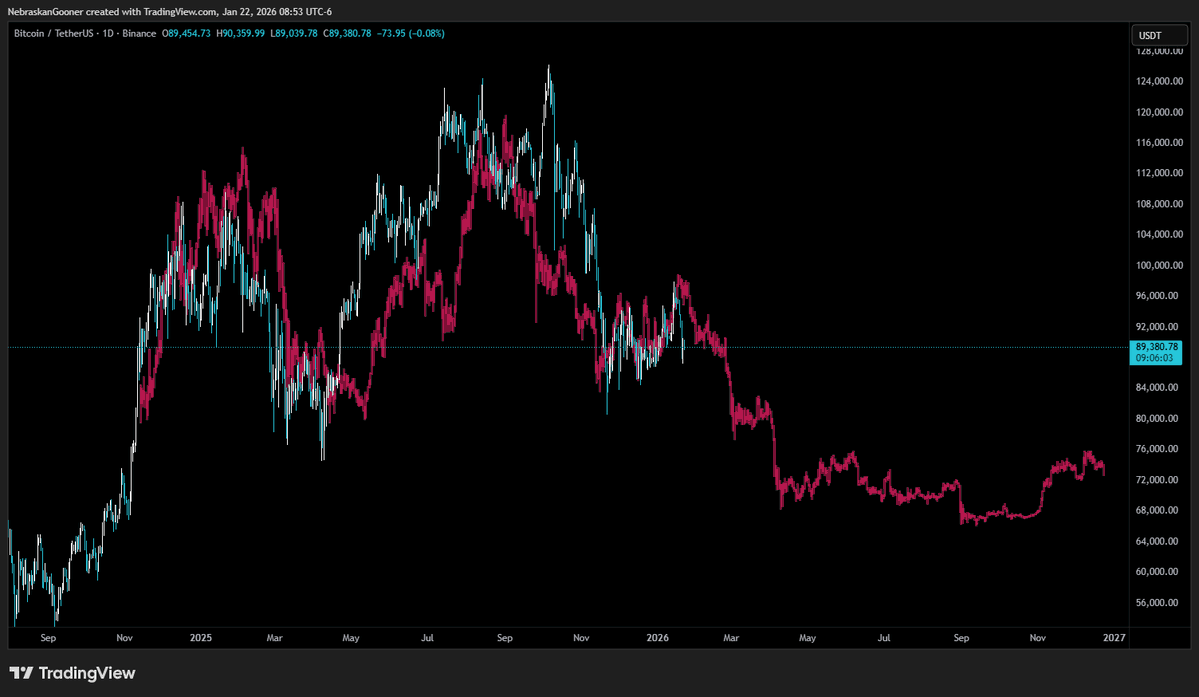Click the high value H90,359.99
This screenshot has height=697, width=1199.
coord(240,34)
